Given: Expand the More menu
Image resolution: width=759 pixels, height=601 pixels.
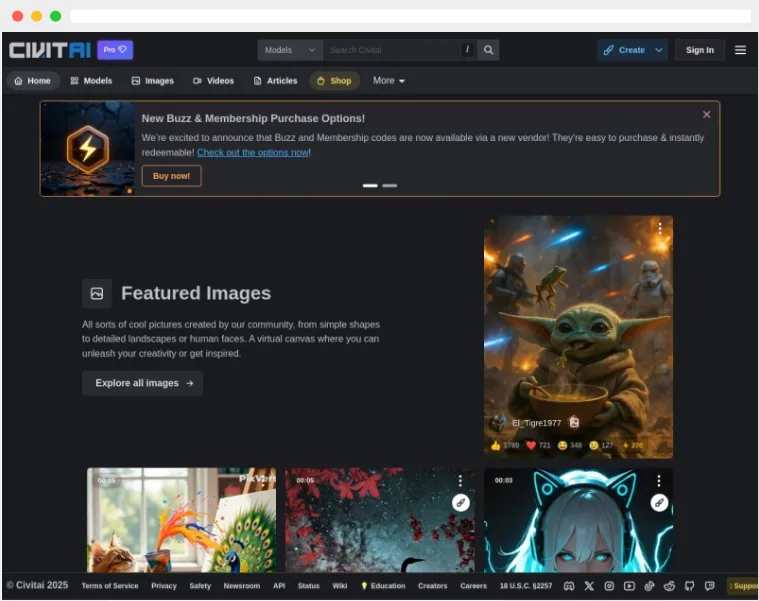Looking at the screenshot, I should pyautogui.click(x=389, y=81).
